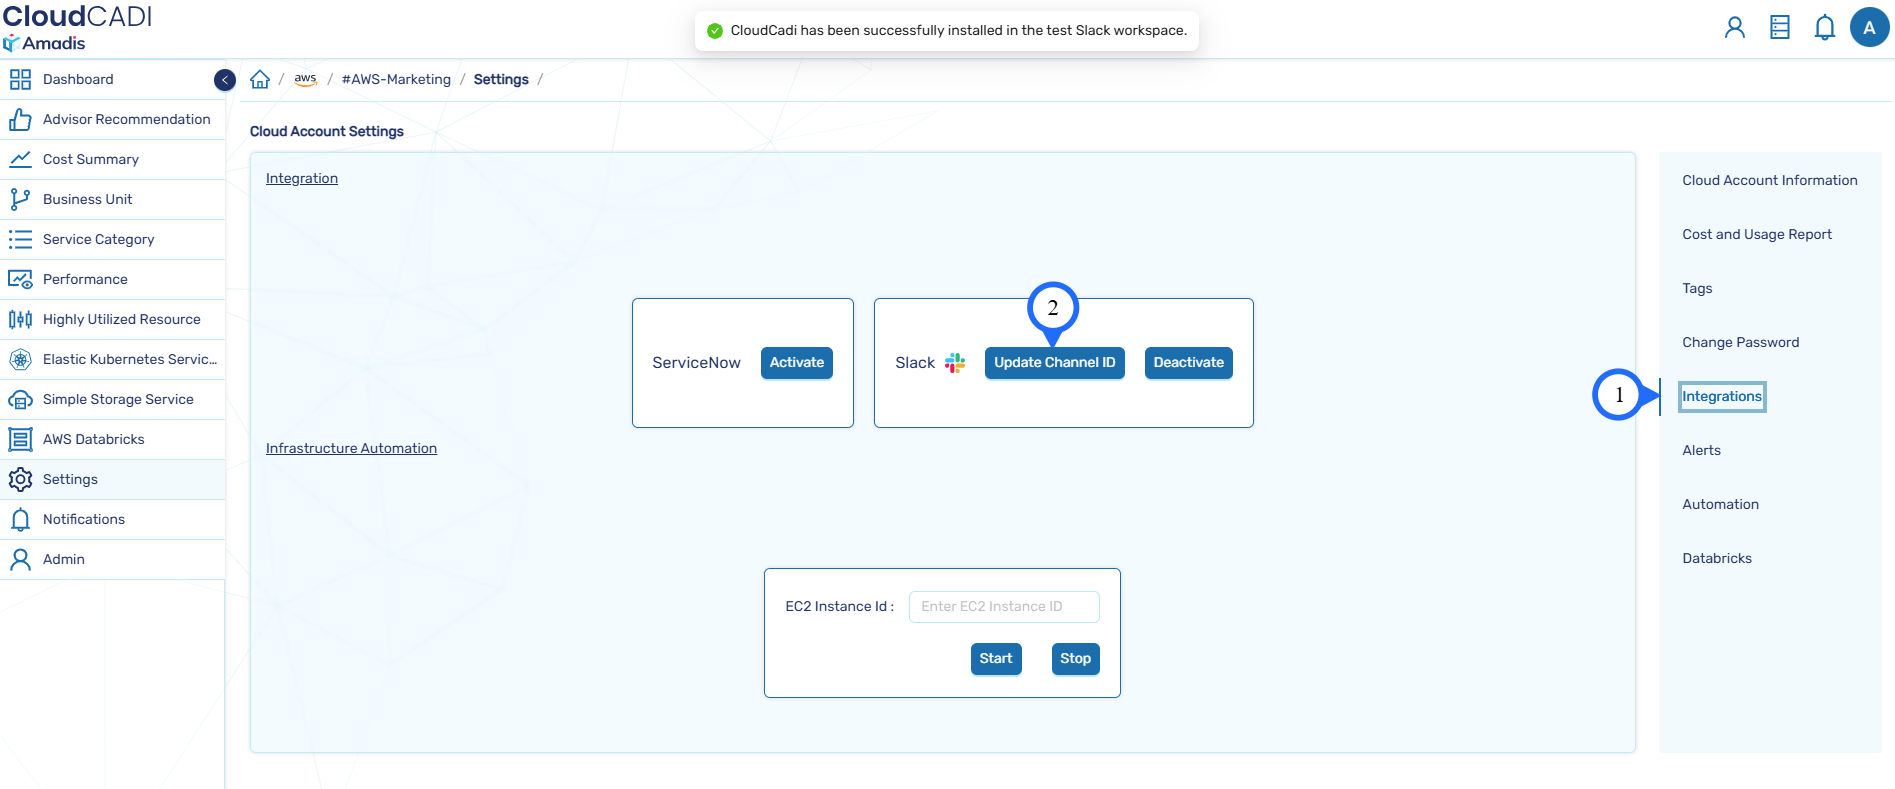
Task: Open Advisor Recommendation in sidebar
Action: tap(126, 120)
